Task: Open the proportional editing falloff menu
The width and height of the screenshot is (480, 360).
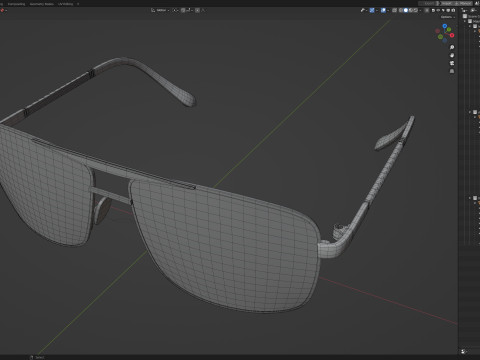Action: click(204, 10)
